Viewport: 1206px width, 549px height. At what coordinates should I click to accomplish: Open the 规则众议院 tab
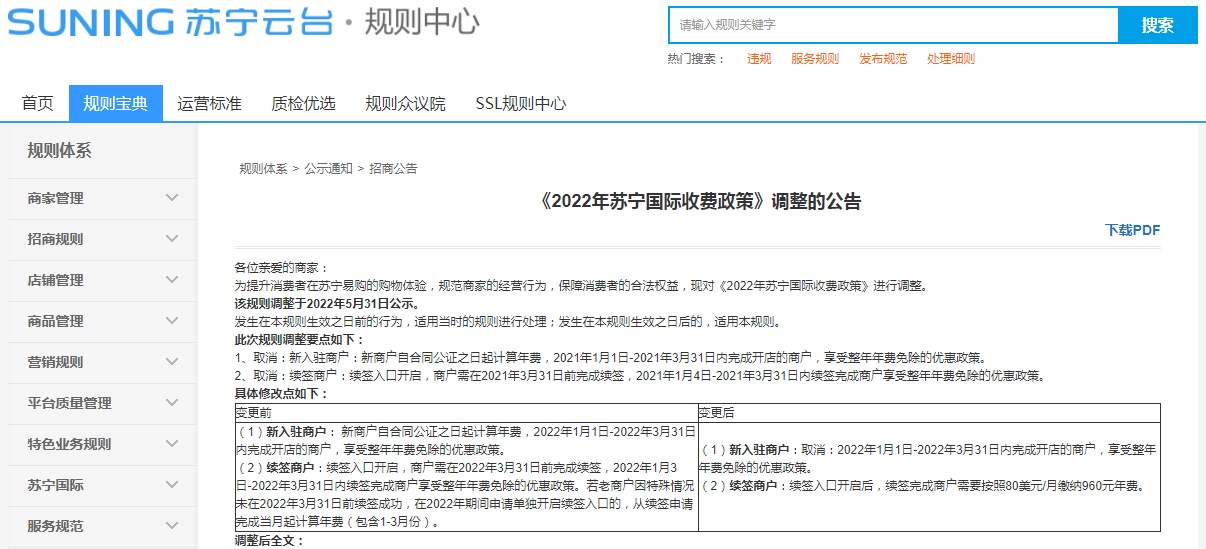(x=405, y=103)
